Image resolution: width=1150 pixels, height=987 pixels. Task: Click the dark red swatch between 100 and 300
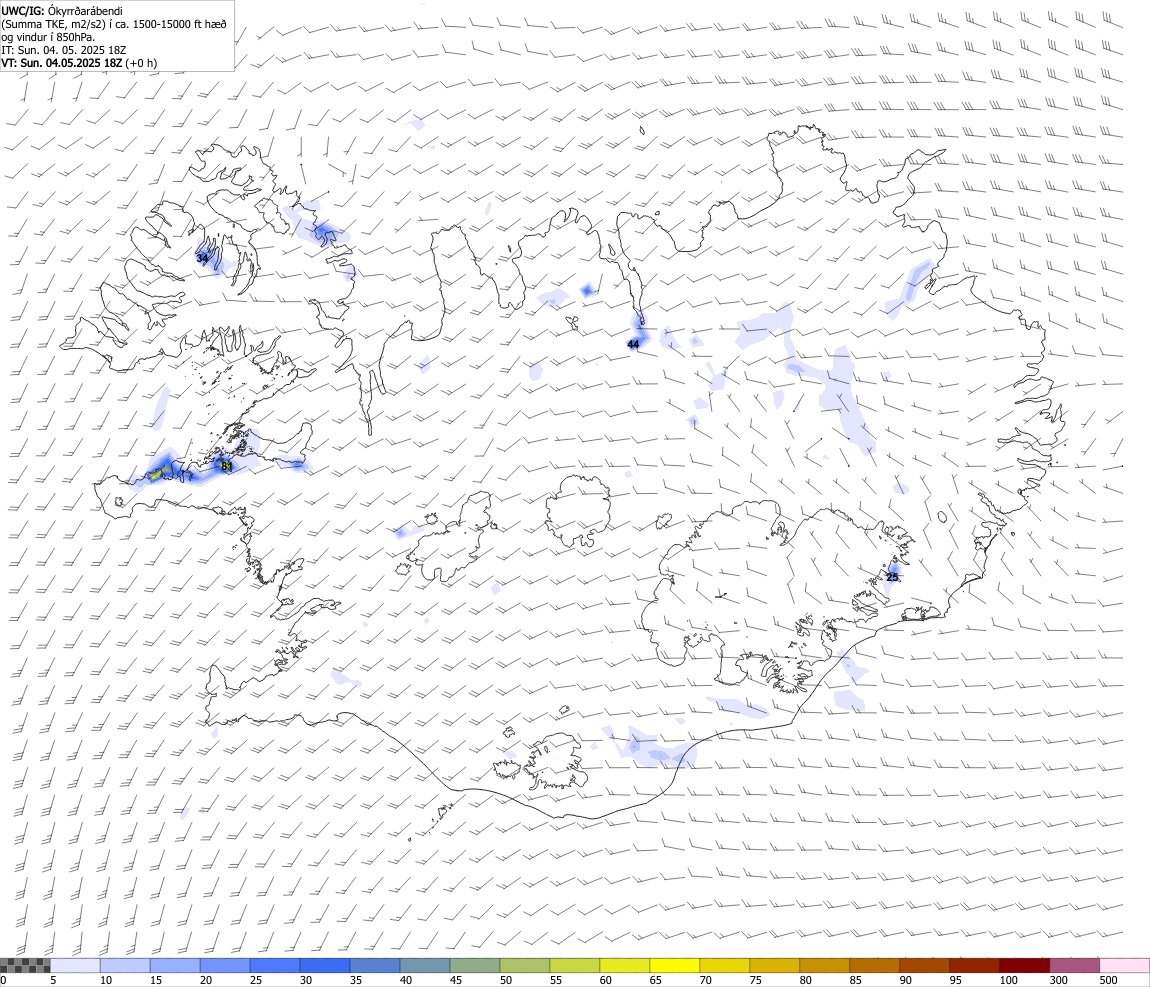pyautogui.click(x=1025, y=965)
